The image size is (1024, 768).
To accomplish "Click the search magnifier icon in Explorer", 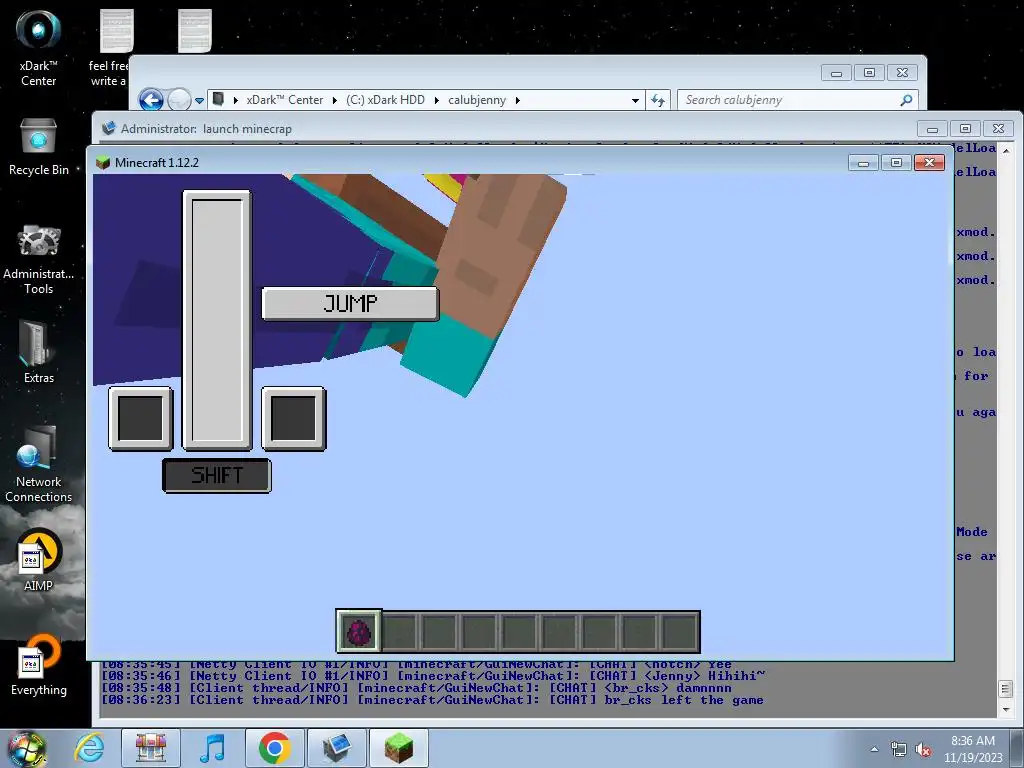I will click(x=906, y=100).
